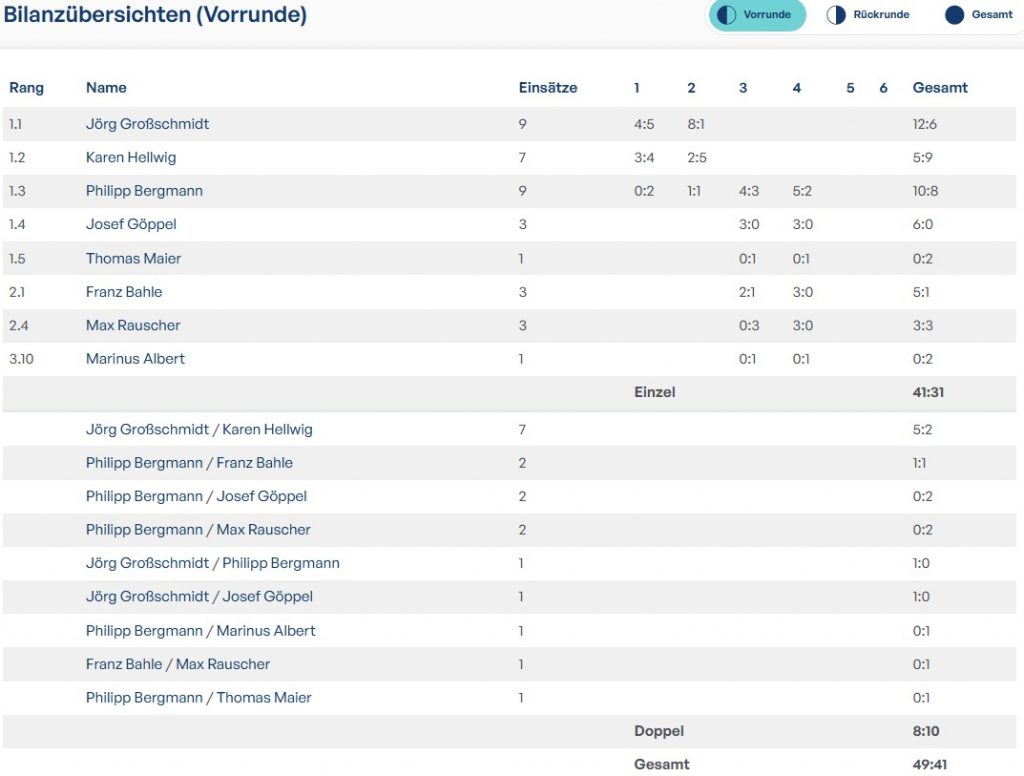Click the Einsätze column header
Viewport: 1024px width, 776px height.
(548, 88)
